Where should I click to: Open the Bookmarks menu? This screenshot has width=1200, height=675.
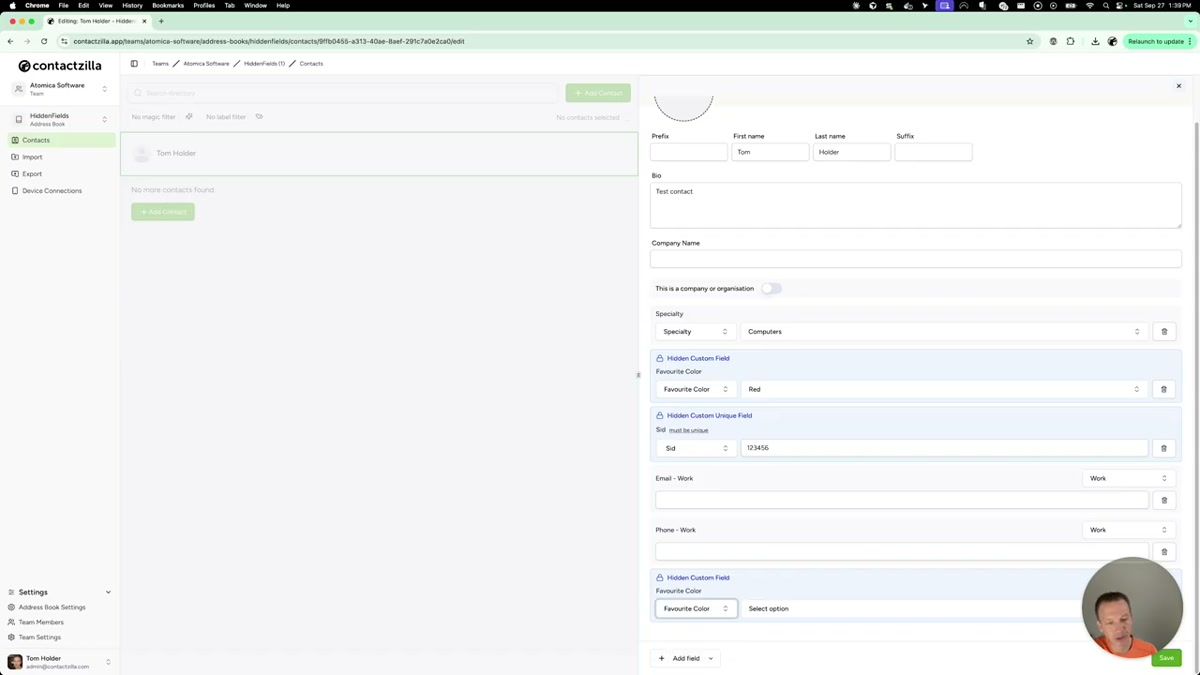167,5
